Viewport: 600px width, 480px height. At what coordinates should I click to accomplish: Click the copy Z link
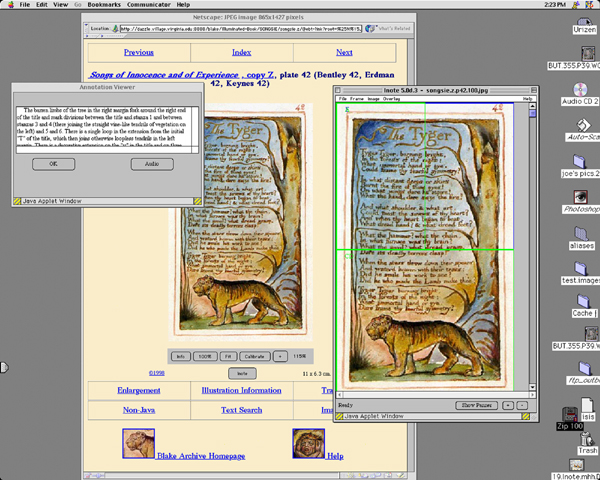pos(258,75)
